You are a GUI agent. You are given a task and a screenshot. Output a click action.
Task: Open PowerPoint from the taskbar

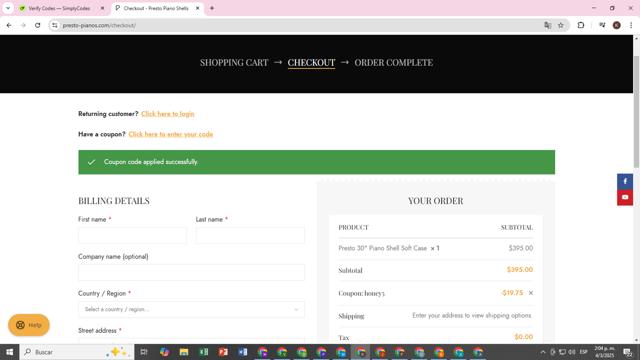point(223,352)
